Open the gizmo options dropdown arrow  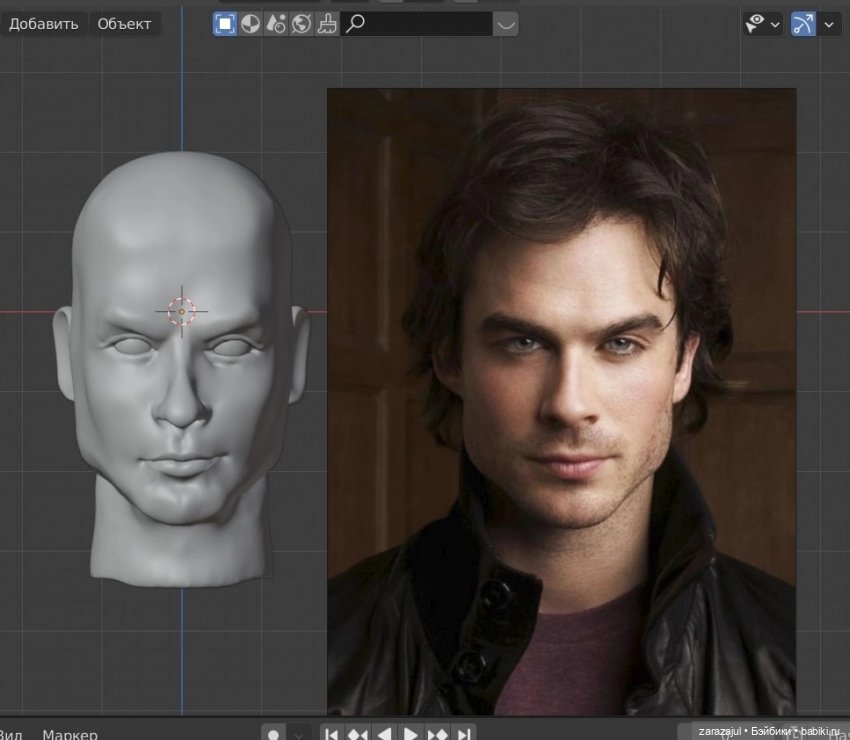point(829,24)
